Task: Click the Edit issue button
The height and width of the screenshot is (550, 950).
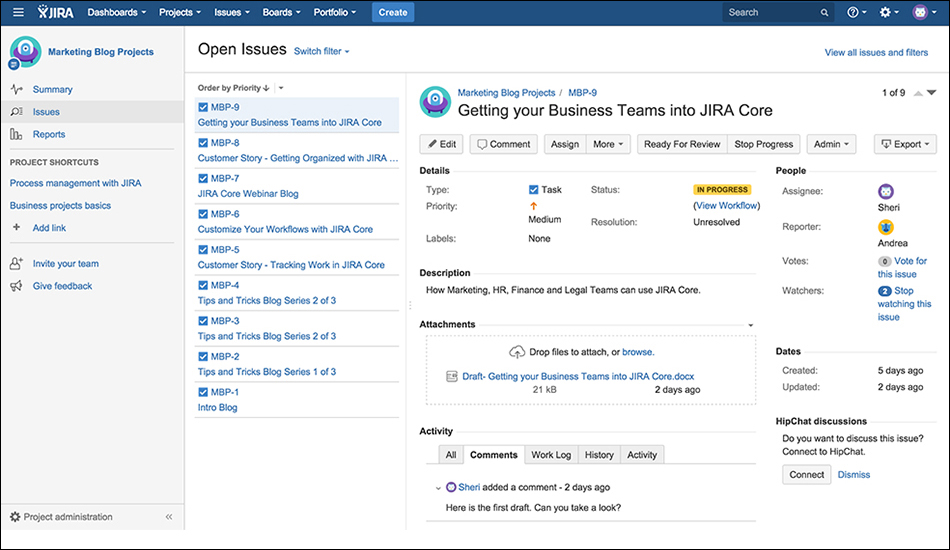Action: click(442, 144)
